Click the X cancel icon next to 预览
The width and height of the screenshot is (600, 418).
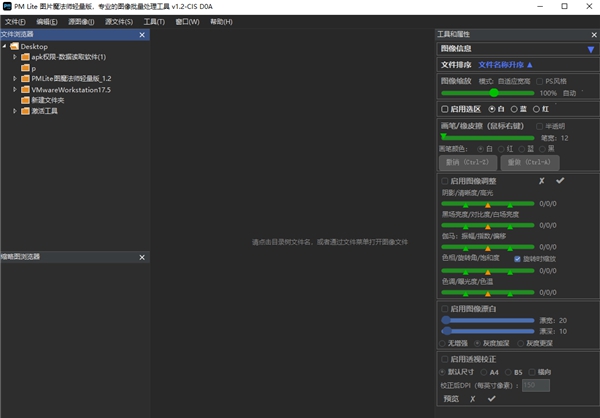coord(473,399)
